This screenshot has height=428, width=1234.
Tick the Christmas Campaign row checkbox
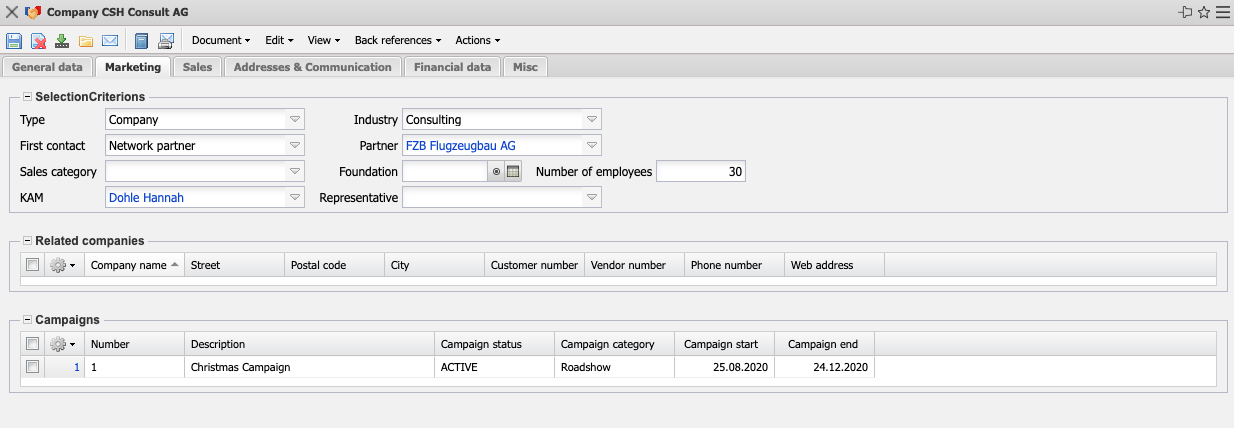pos(33,367)
